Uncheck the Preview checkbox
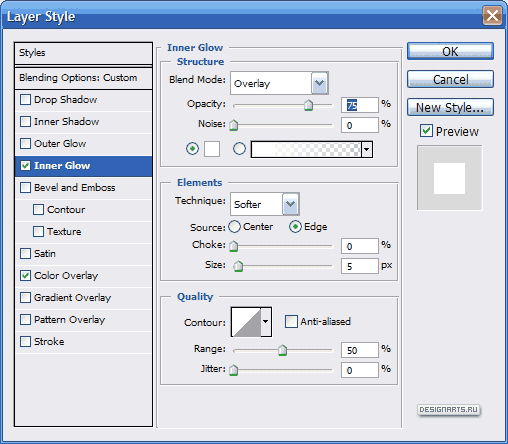The height and width of the screenshot is (444, 508). point(426,131)
